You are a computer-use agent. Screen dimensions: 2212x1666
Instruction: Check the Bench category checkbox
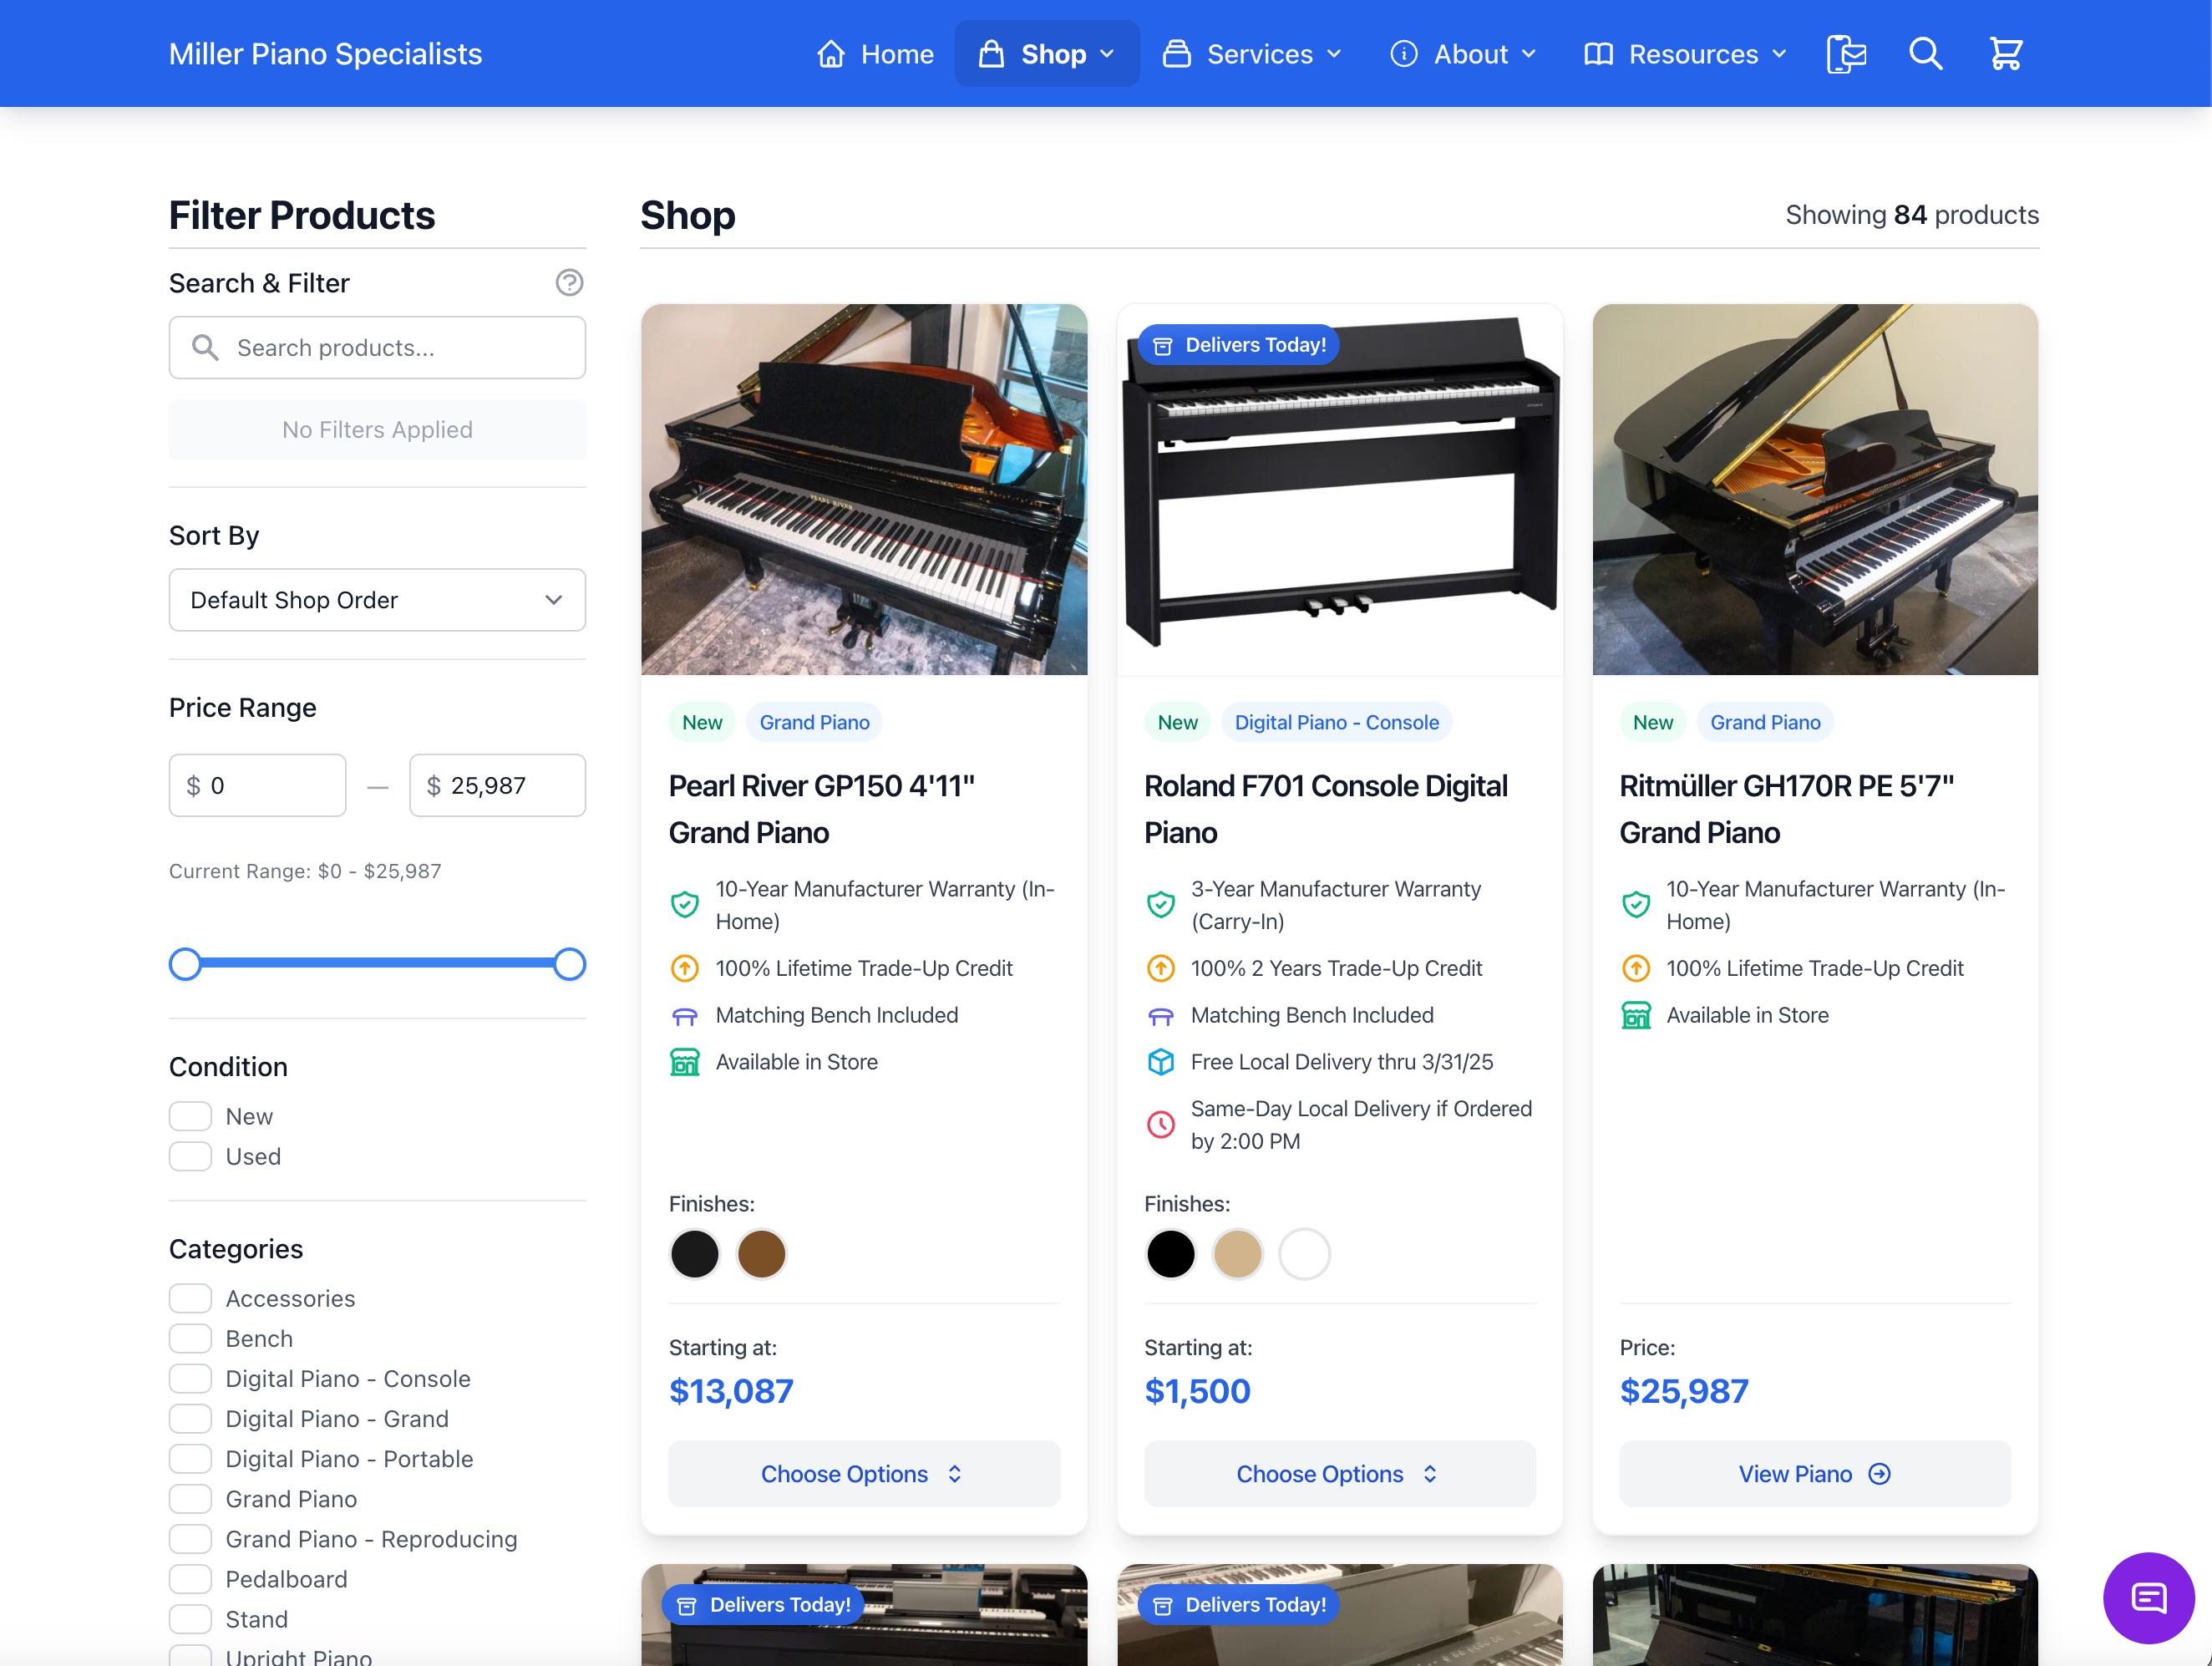(190, 1338)
